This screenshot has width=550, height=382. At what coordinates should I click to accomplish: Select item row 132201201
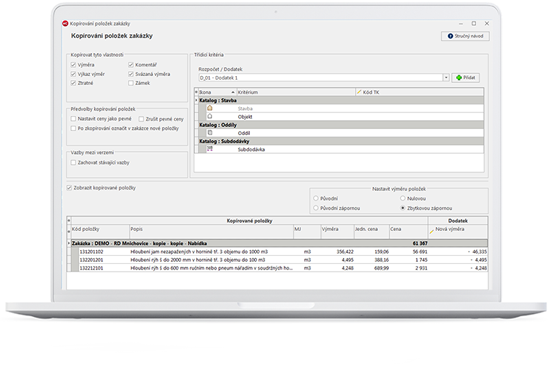click(277, 260)
